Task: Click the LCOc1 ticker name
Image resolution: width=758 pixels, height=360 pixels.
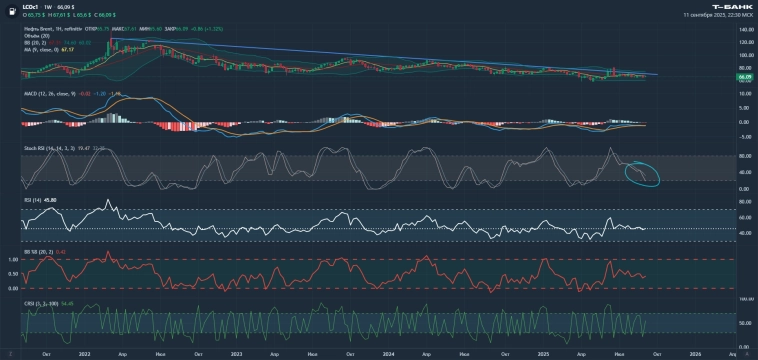Action: pyautogui.click(x=30, y=7)
